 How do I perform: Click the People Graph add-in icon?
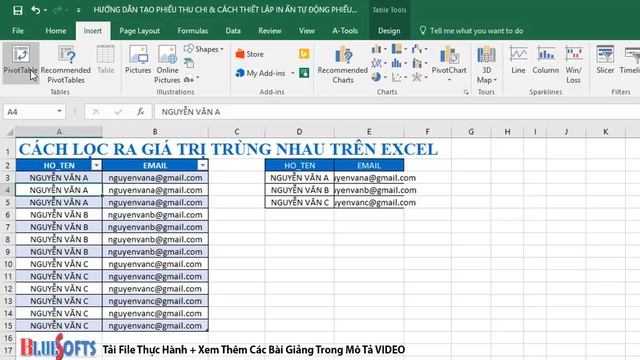[x=304, y=73]
